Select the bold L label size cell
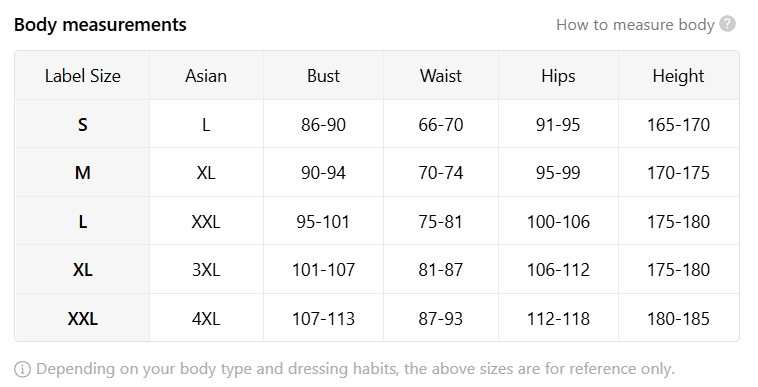This screenshot has width=758, height=387. [x=83, y=221]
